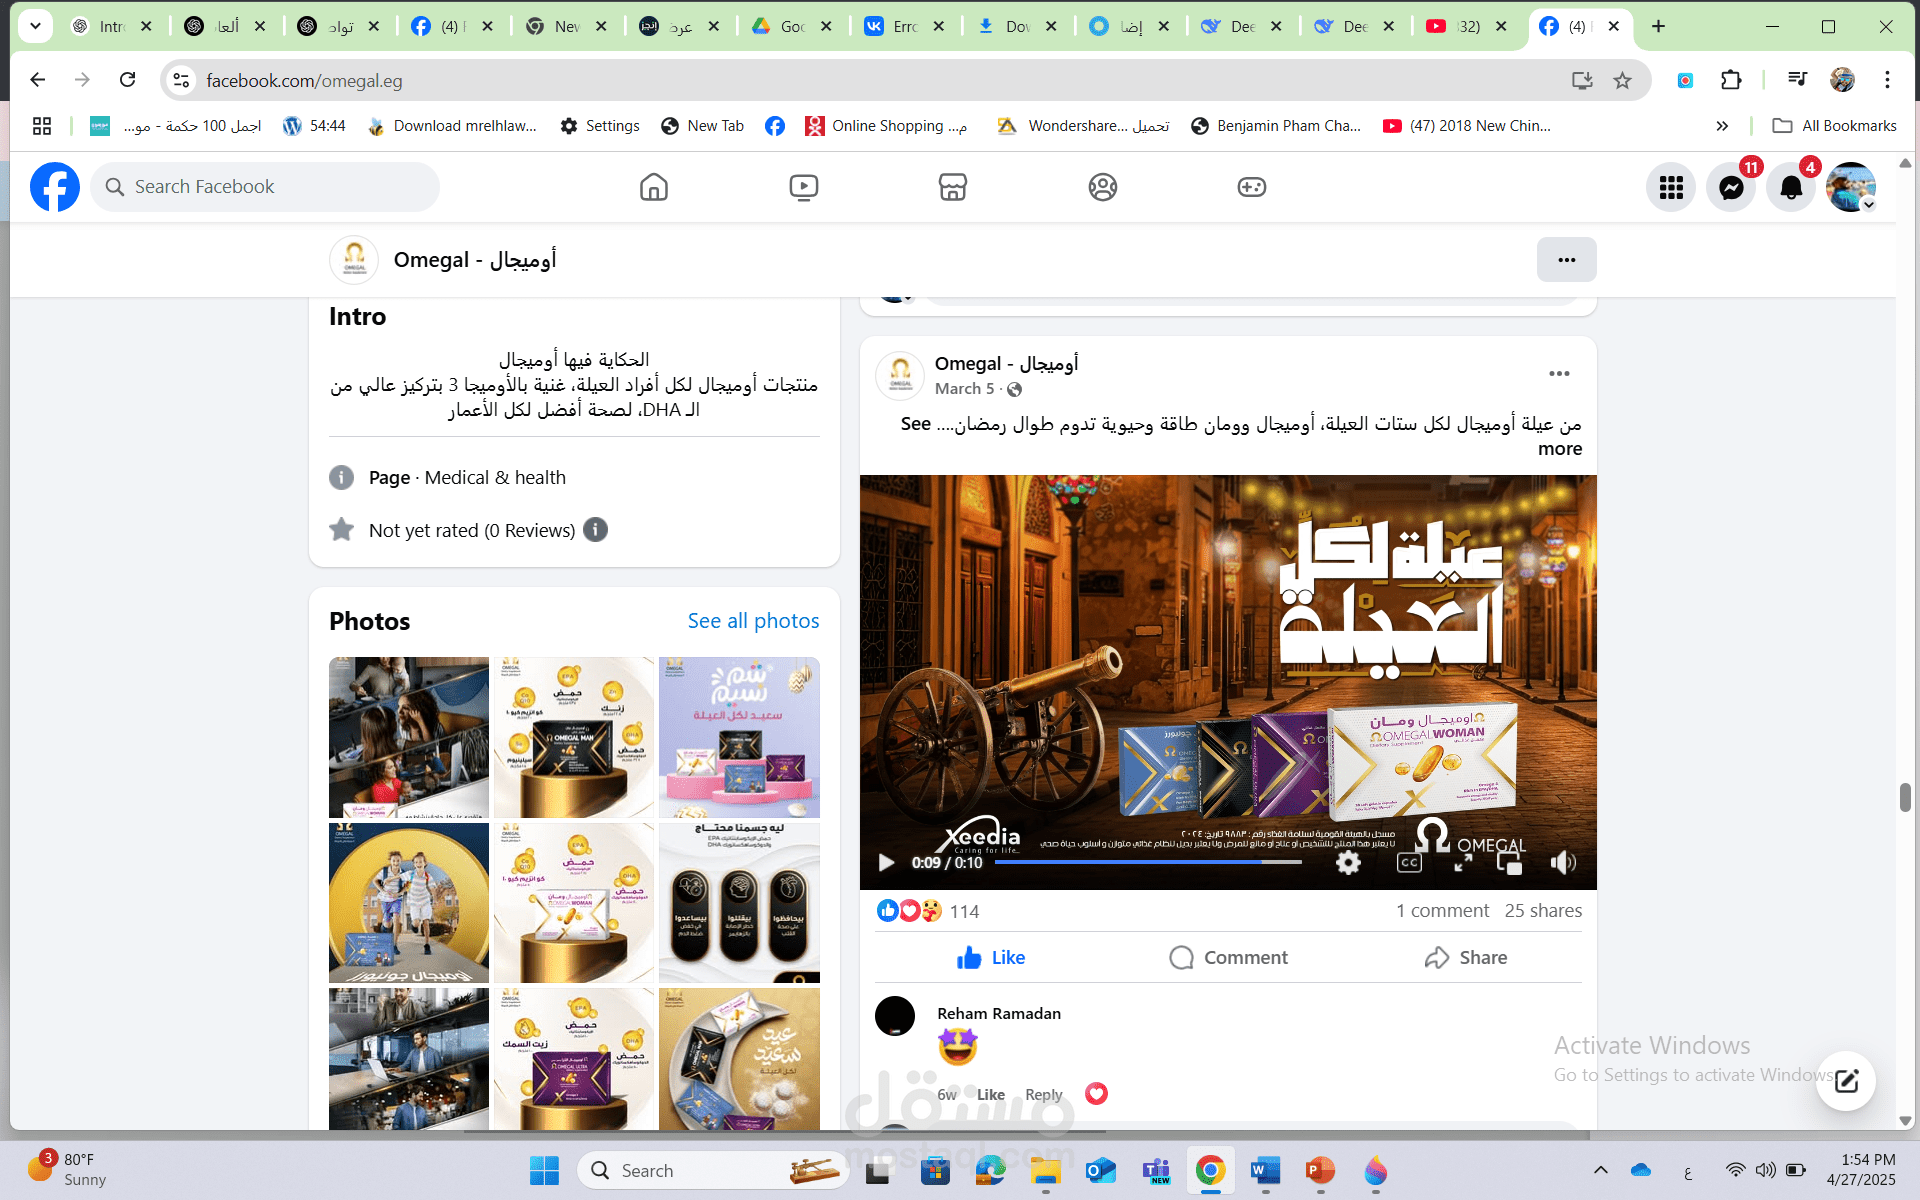
Task: Open video settings gear
Action: point(1348,862)
